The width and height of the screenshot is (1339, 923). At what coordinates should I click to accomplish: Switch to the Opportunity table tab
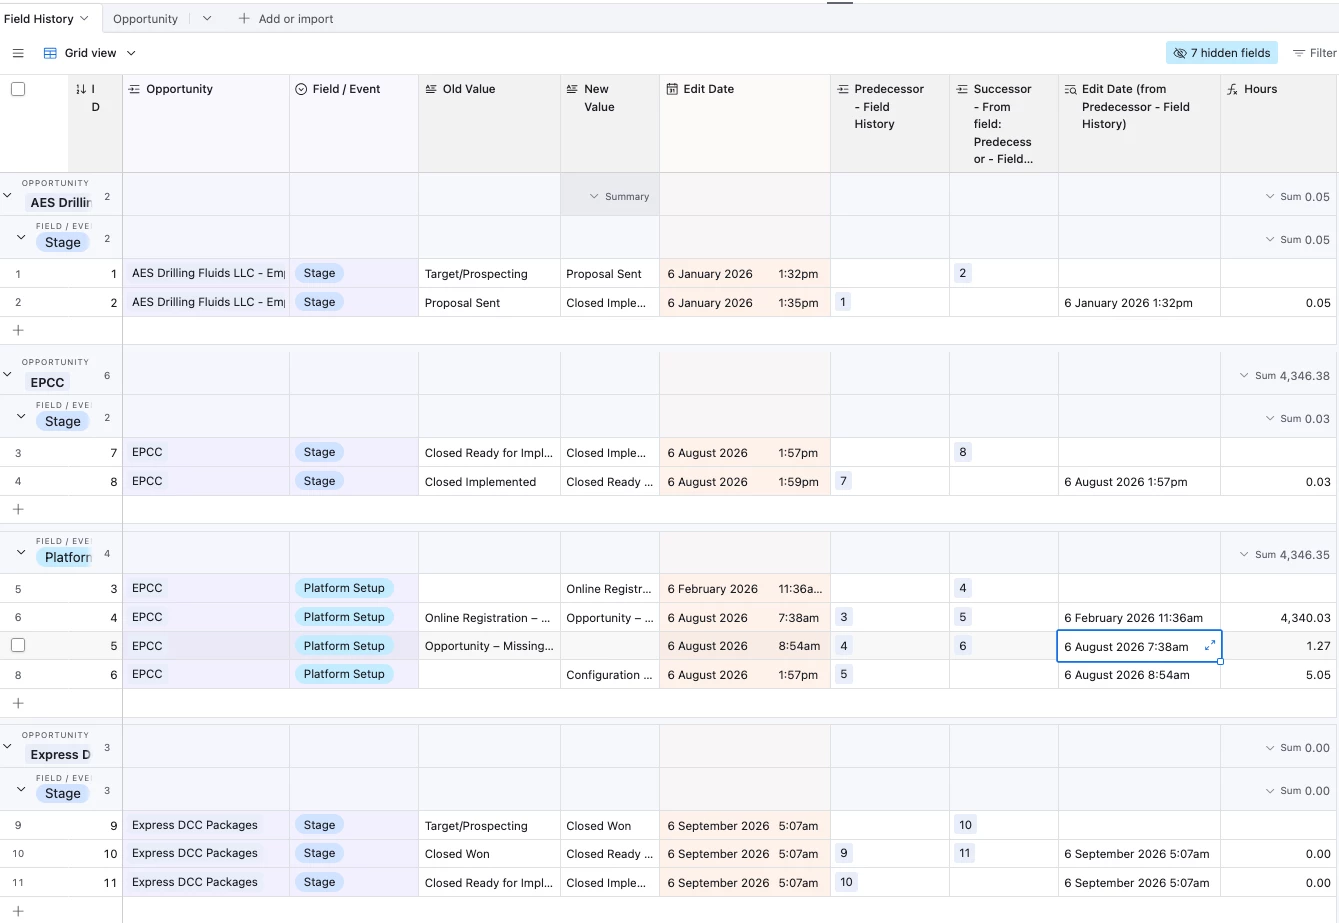[145, 19]
